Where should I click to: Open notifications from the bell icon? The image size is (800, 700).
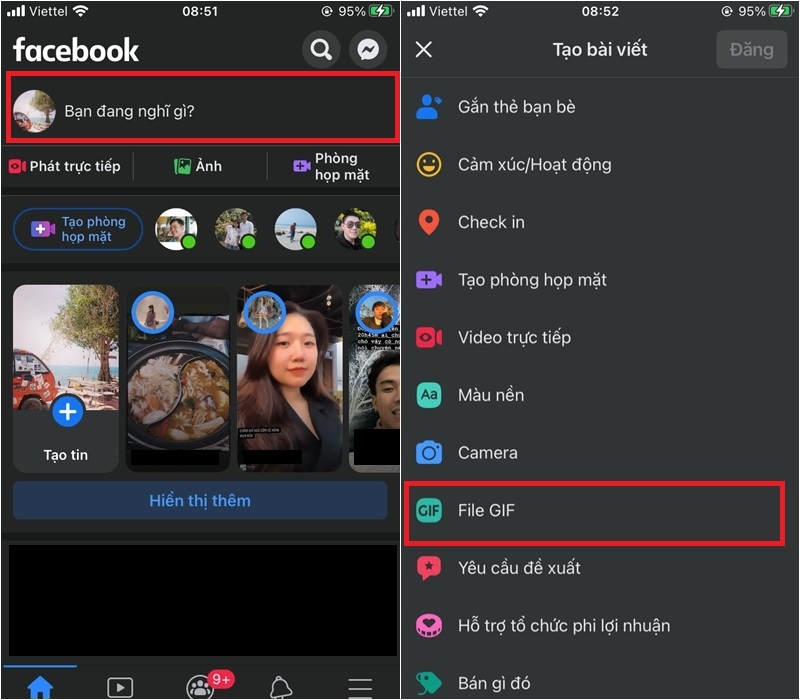click(x=280, y=686)
